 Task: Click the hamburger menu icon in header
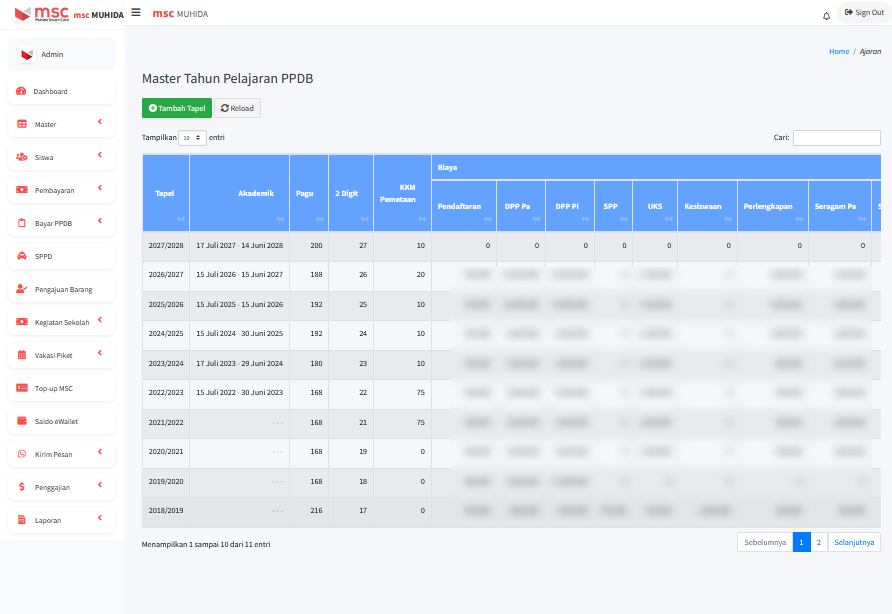point(136,12)
